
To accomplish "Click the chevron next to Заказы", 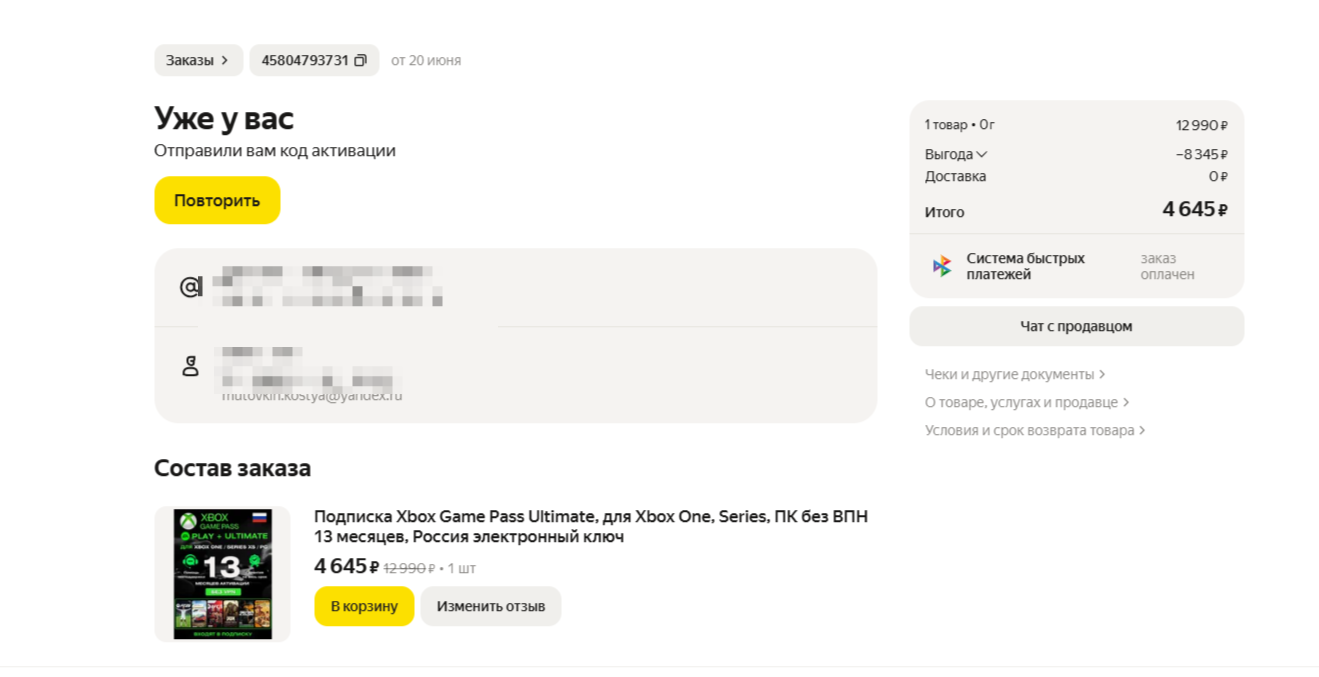I will tap(225, 60).
